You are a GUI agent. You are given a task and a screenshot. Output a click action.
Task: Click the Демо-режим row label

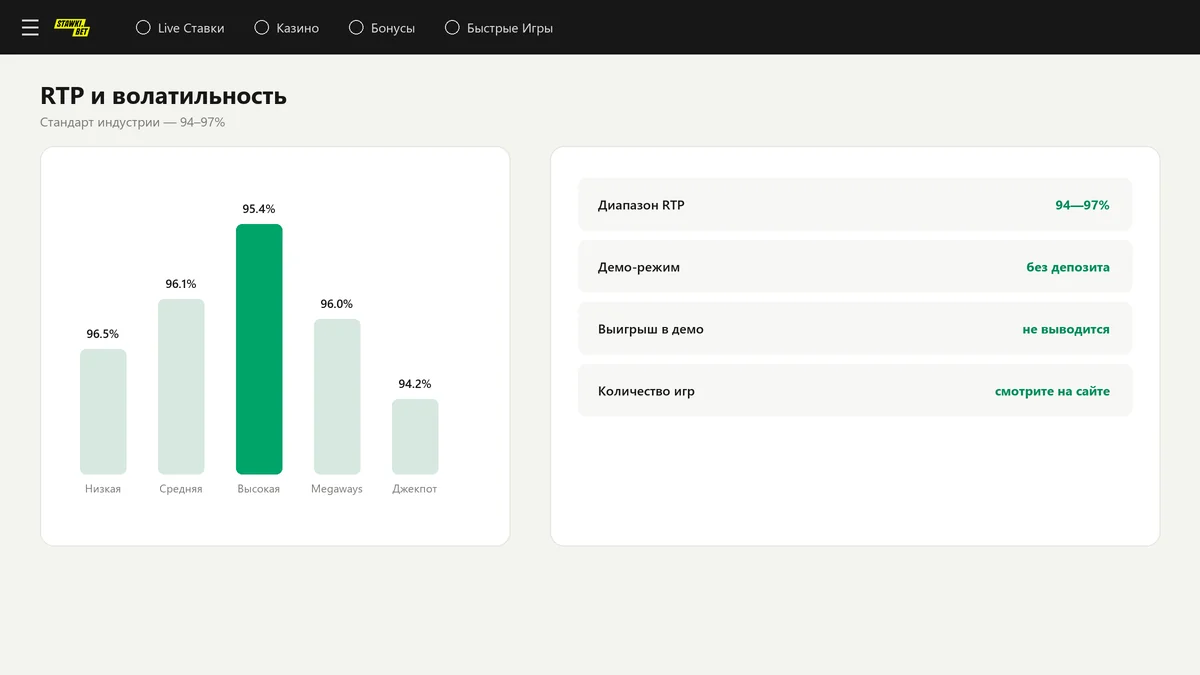coord(639,267)
